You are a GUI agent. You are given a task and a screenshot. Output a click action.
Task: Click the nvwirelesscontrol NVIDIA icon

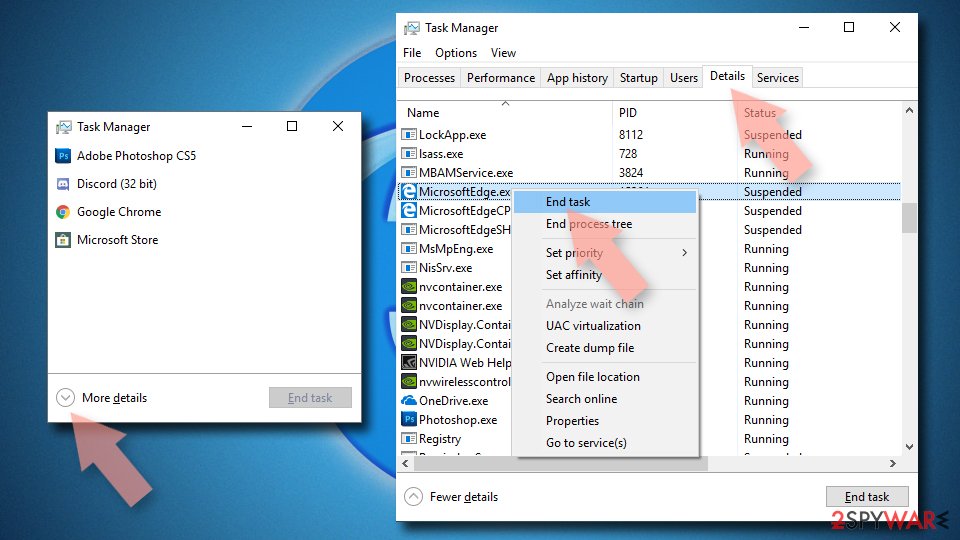point(408,381)
